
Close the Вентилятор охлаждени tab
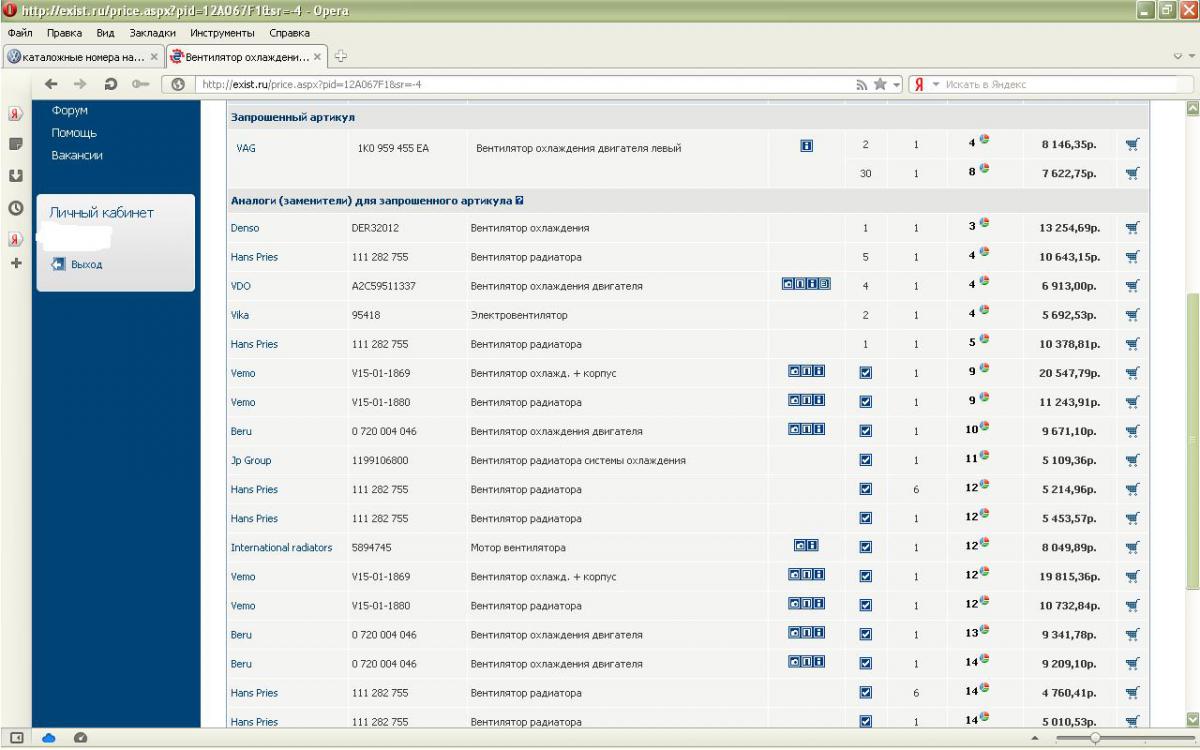pyautogui.click(x=318, y=57)
